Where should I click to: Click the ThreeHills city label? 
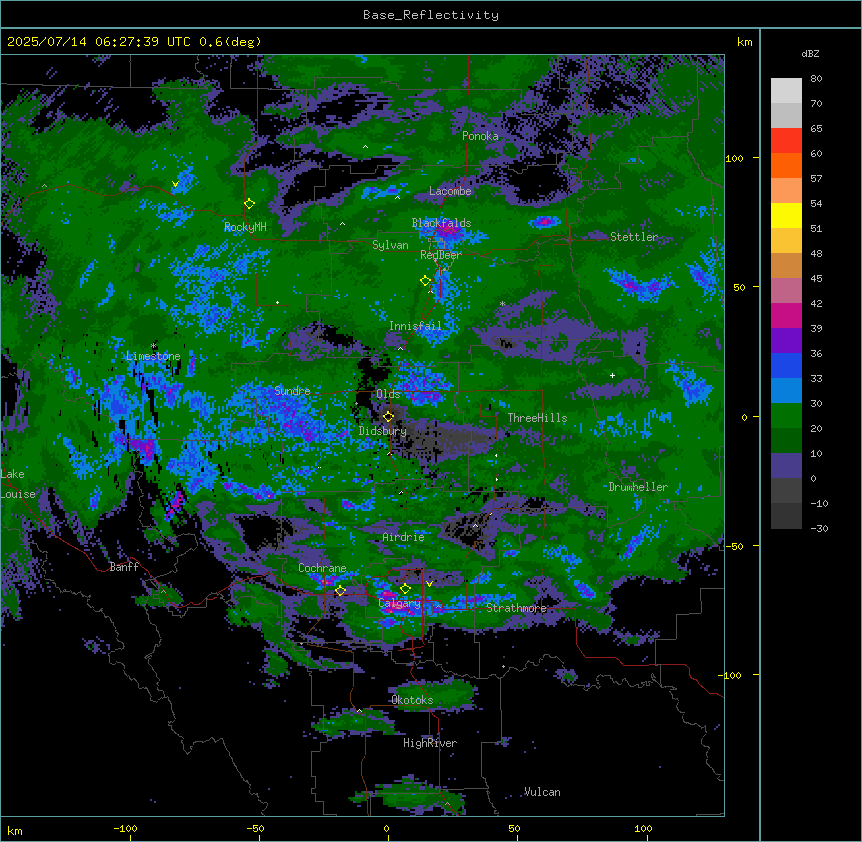[537, 418]
